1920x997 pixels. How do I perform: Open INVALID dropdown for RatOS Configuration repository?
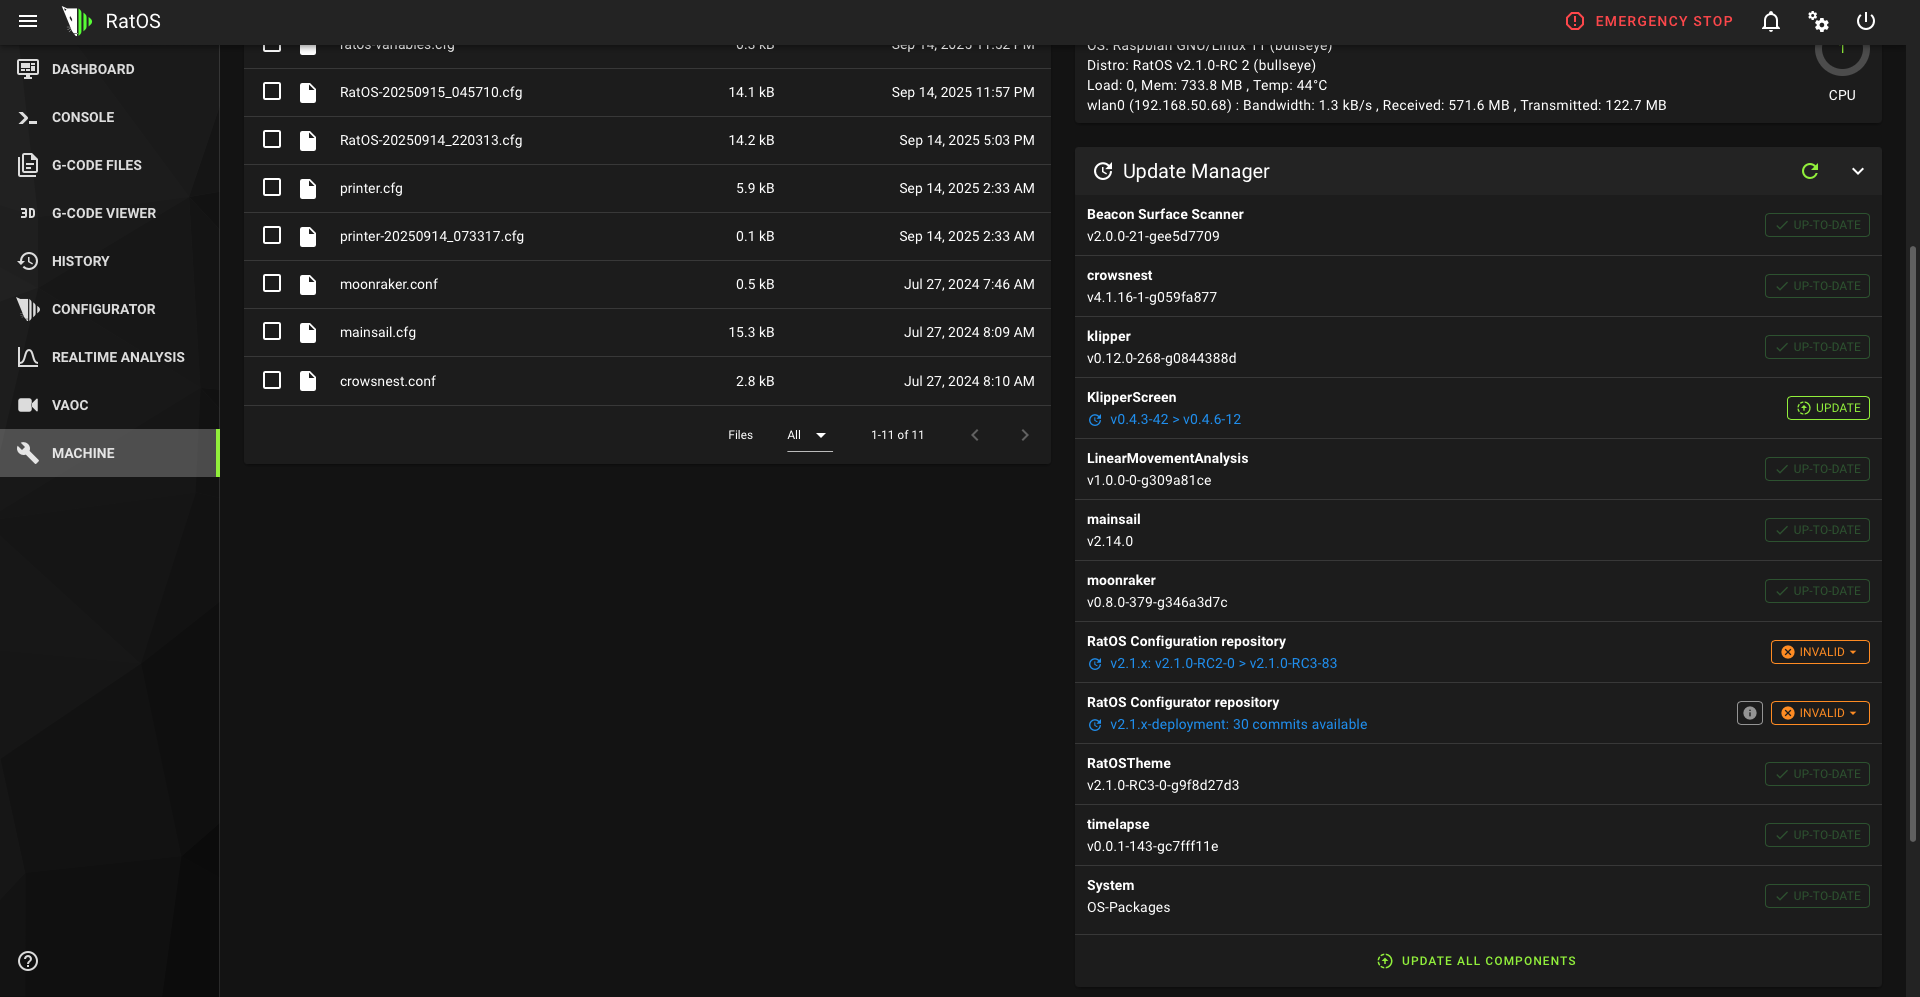click(x=1820, y=652)
